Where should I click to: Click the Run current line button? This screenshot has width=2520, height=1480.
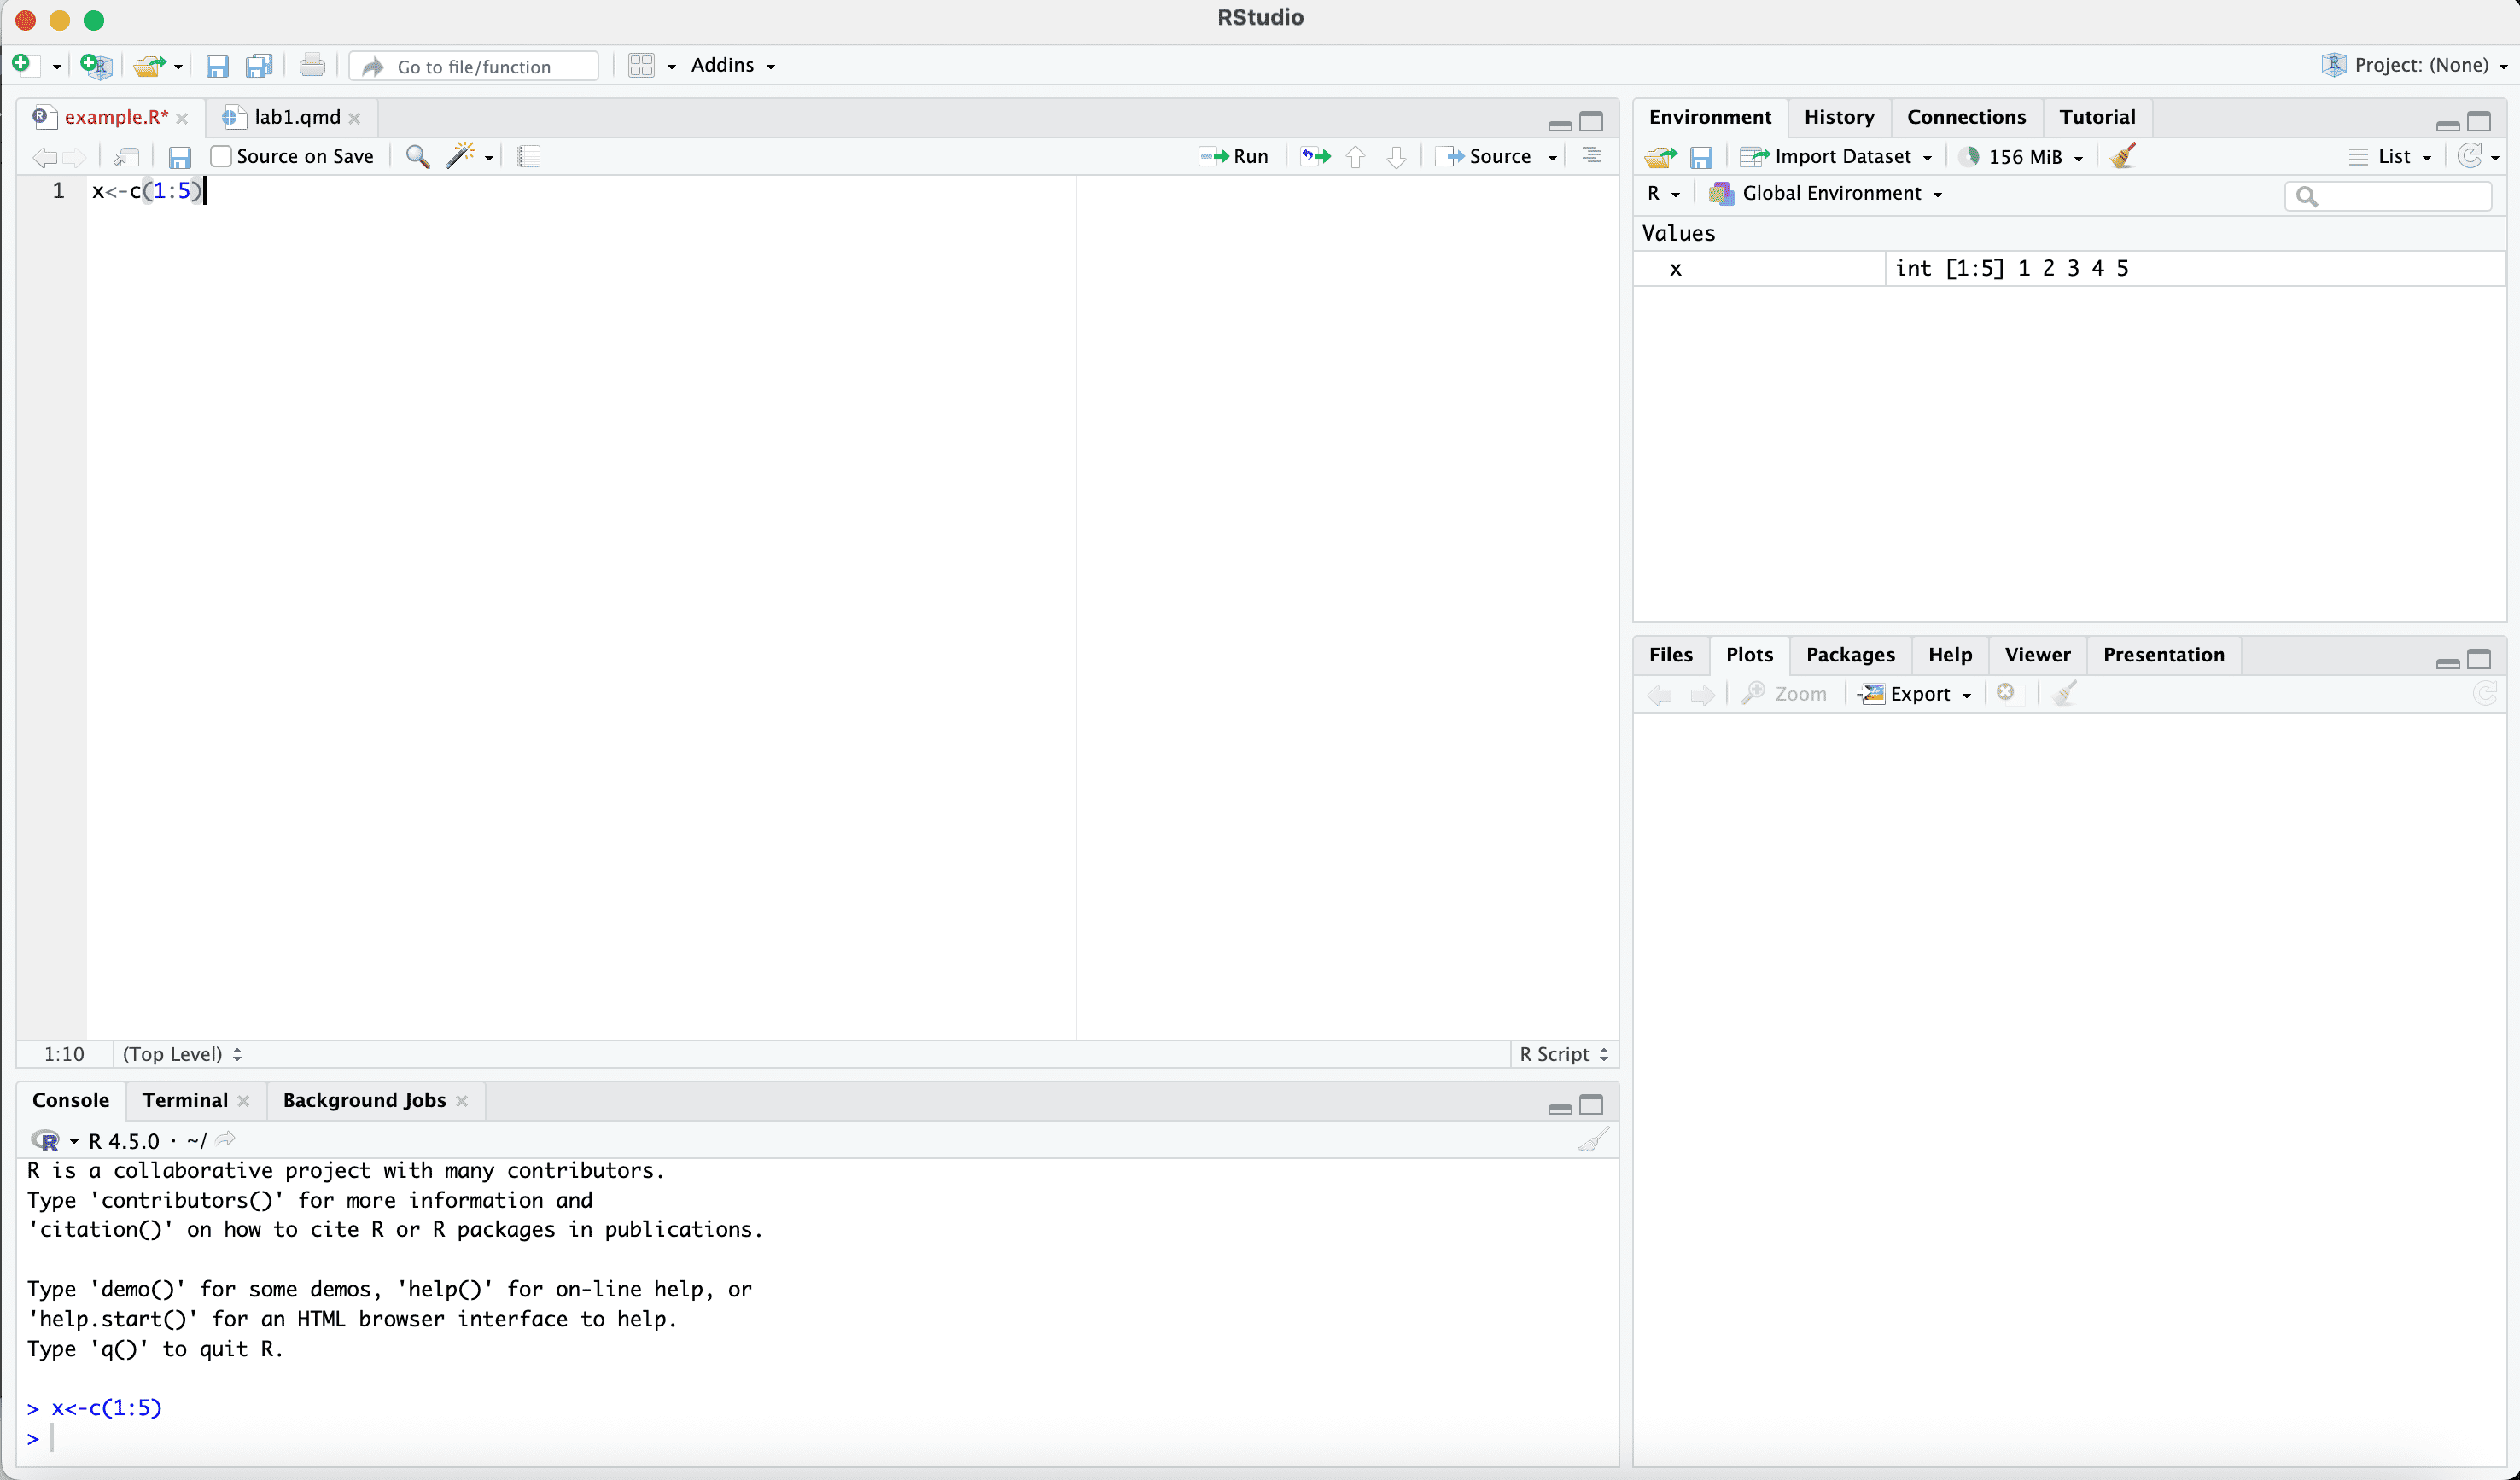pyautogui.click(x=1234, y=156)
